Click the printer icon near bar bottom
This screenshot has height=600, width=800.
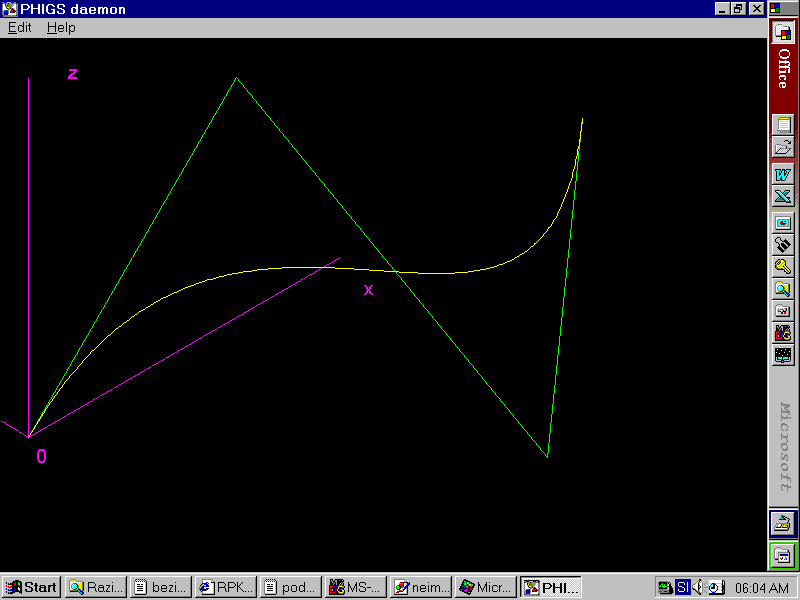(783, 524)
